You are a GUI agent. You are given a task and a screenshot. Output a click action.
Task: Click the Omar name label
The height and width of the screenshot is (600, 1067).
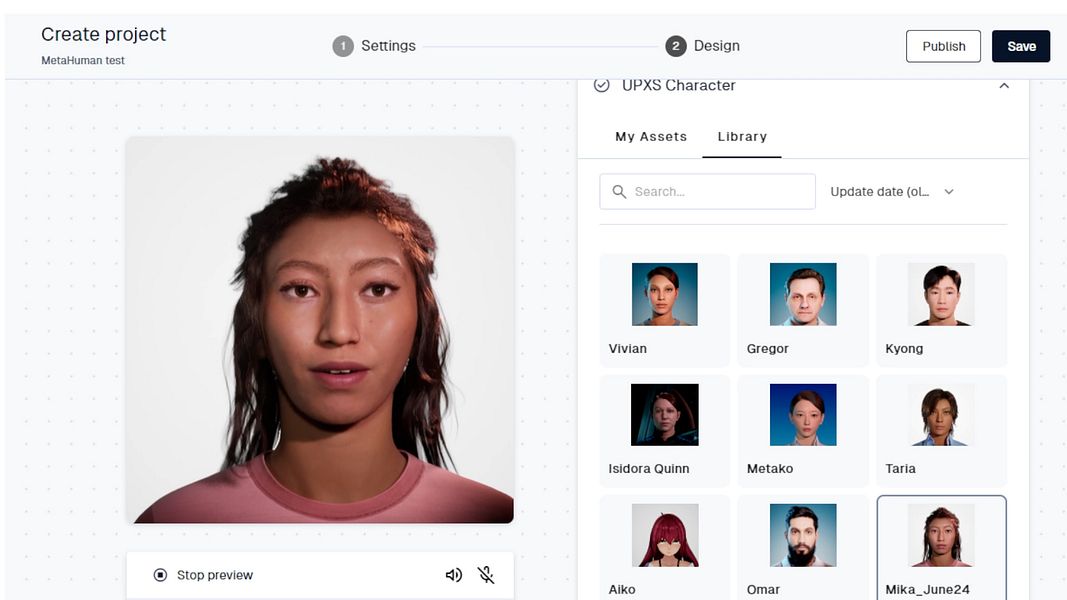763,589
